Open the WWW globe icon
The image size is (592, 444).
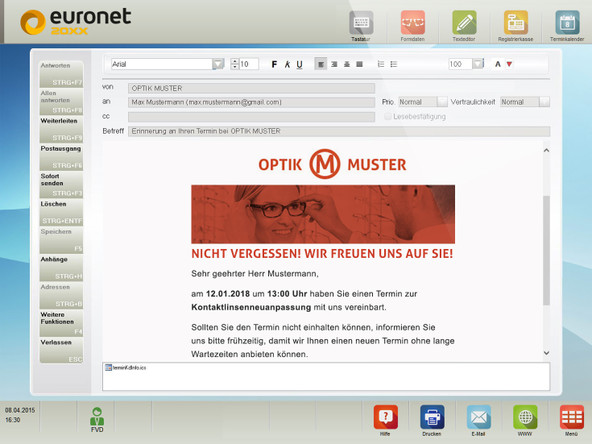(x=525, y=417)
